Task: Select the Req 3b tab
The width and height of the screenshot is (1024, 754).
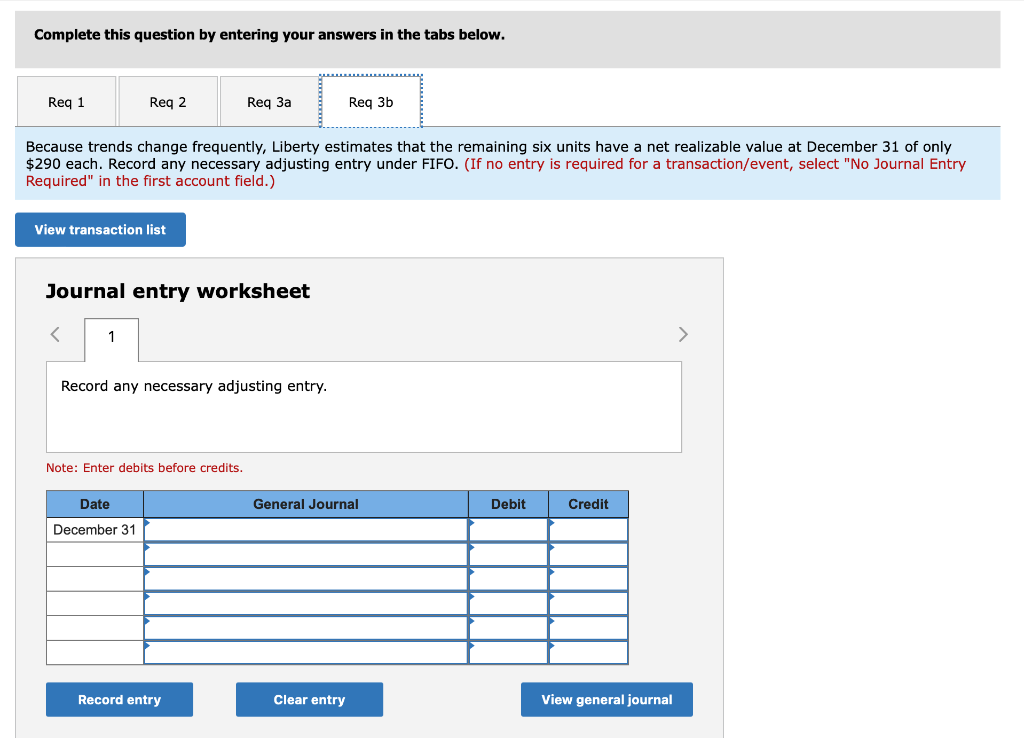Action: pyautogui.click(x=371, y=102)
